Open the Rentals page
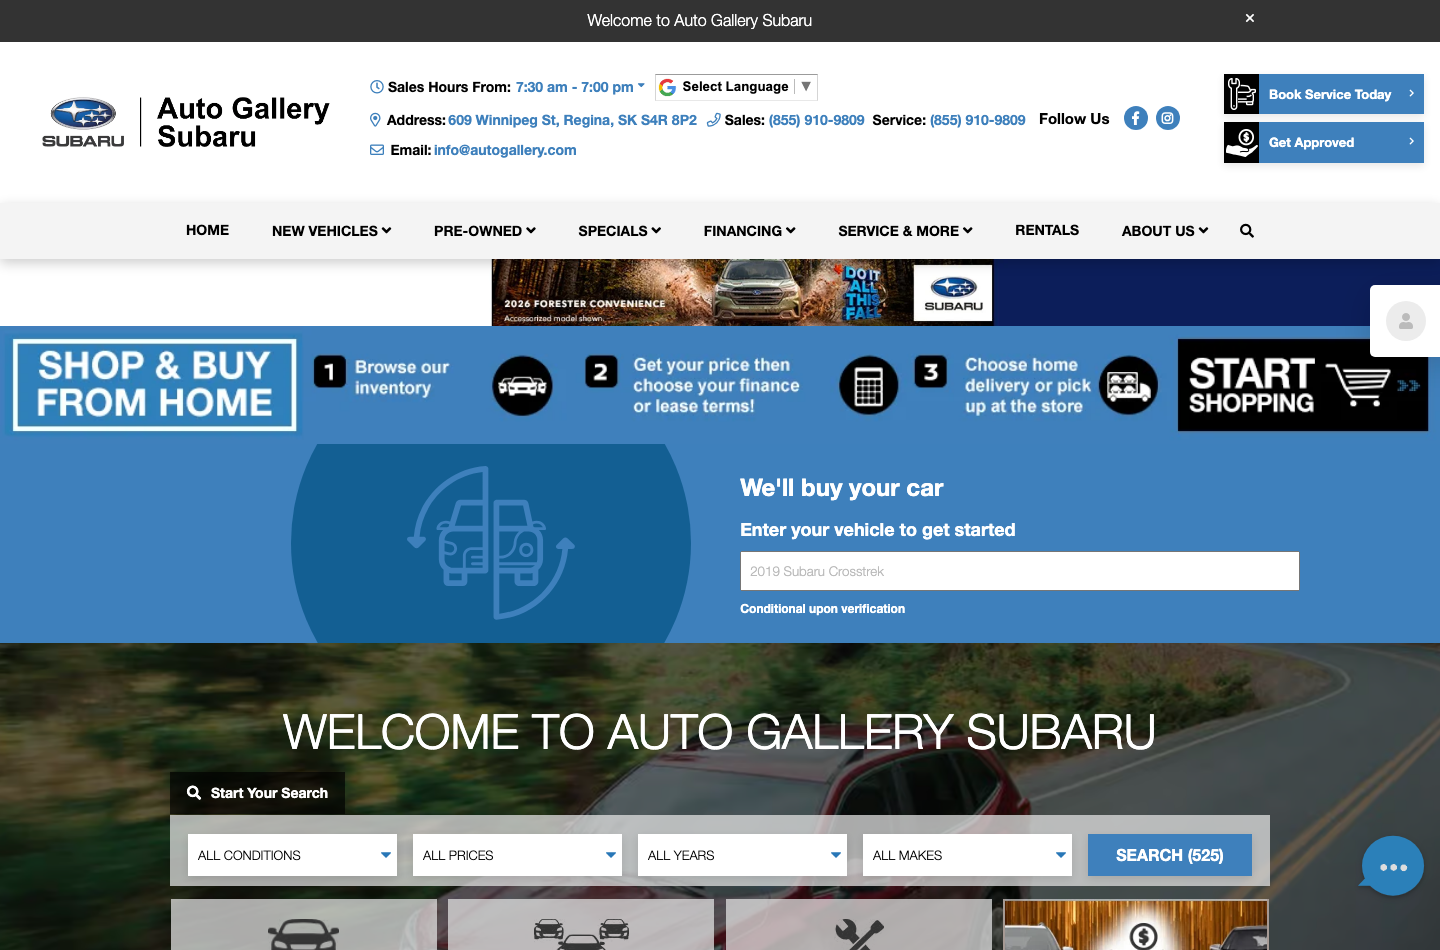 pos(1047,230)
